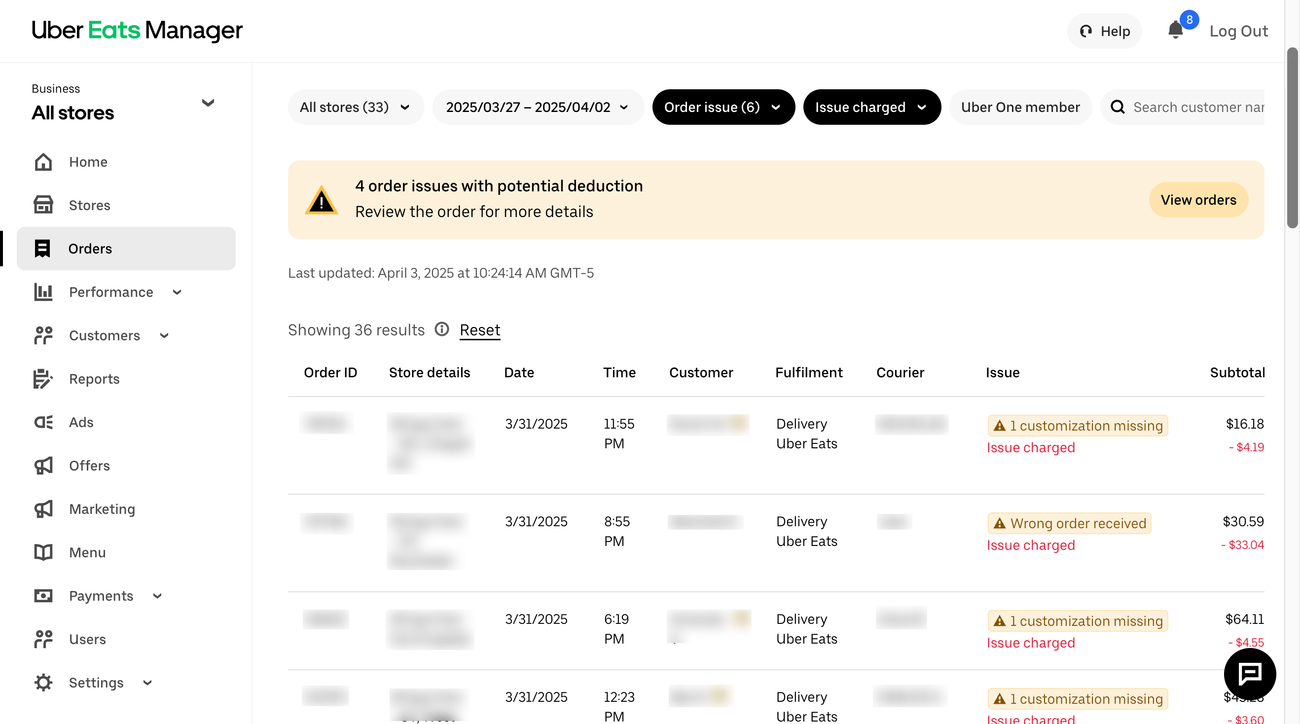1300x724 pixels.
Task: Click the search magnifier icon
Action: (1118, 107)
